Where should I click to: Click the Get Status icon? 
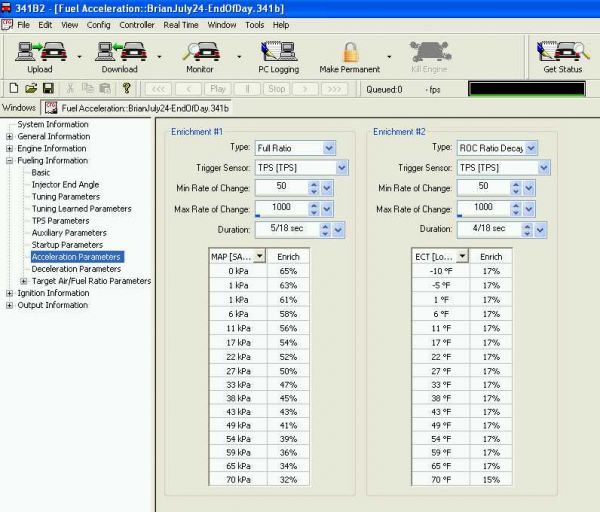click(562, 52)
